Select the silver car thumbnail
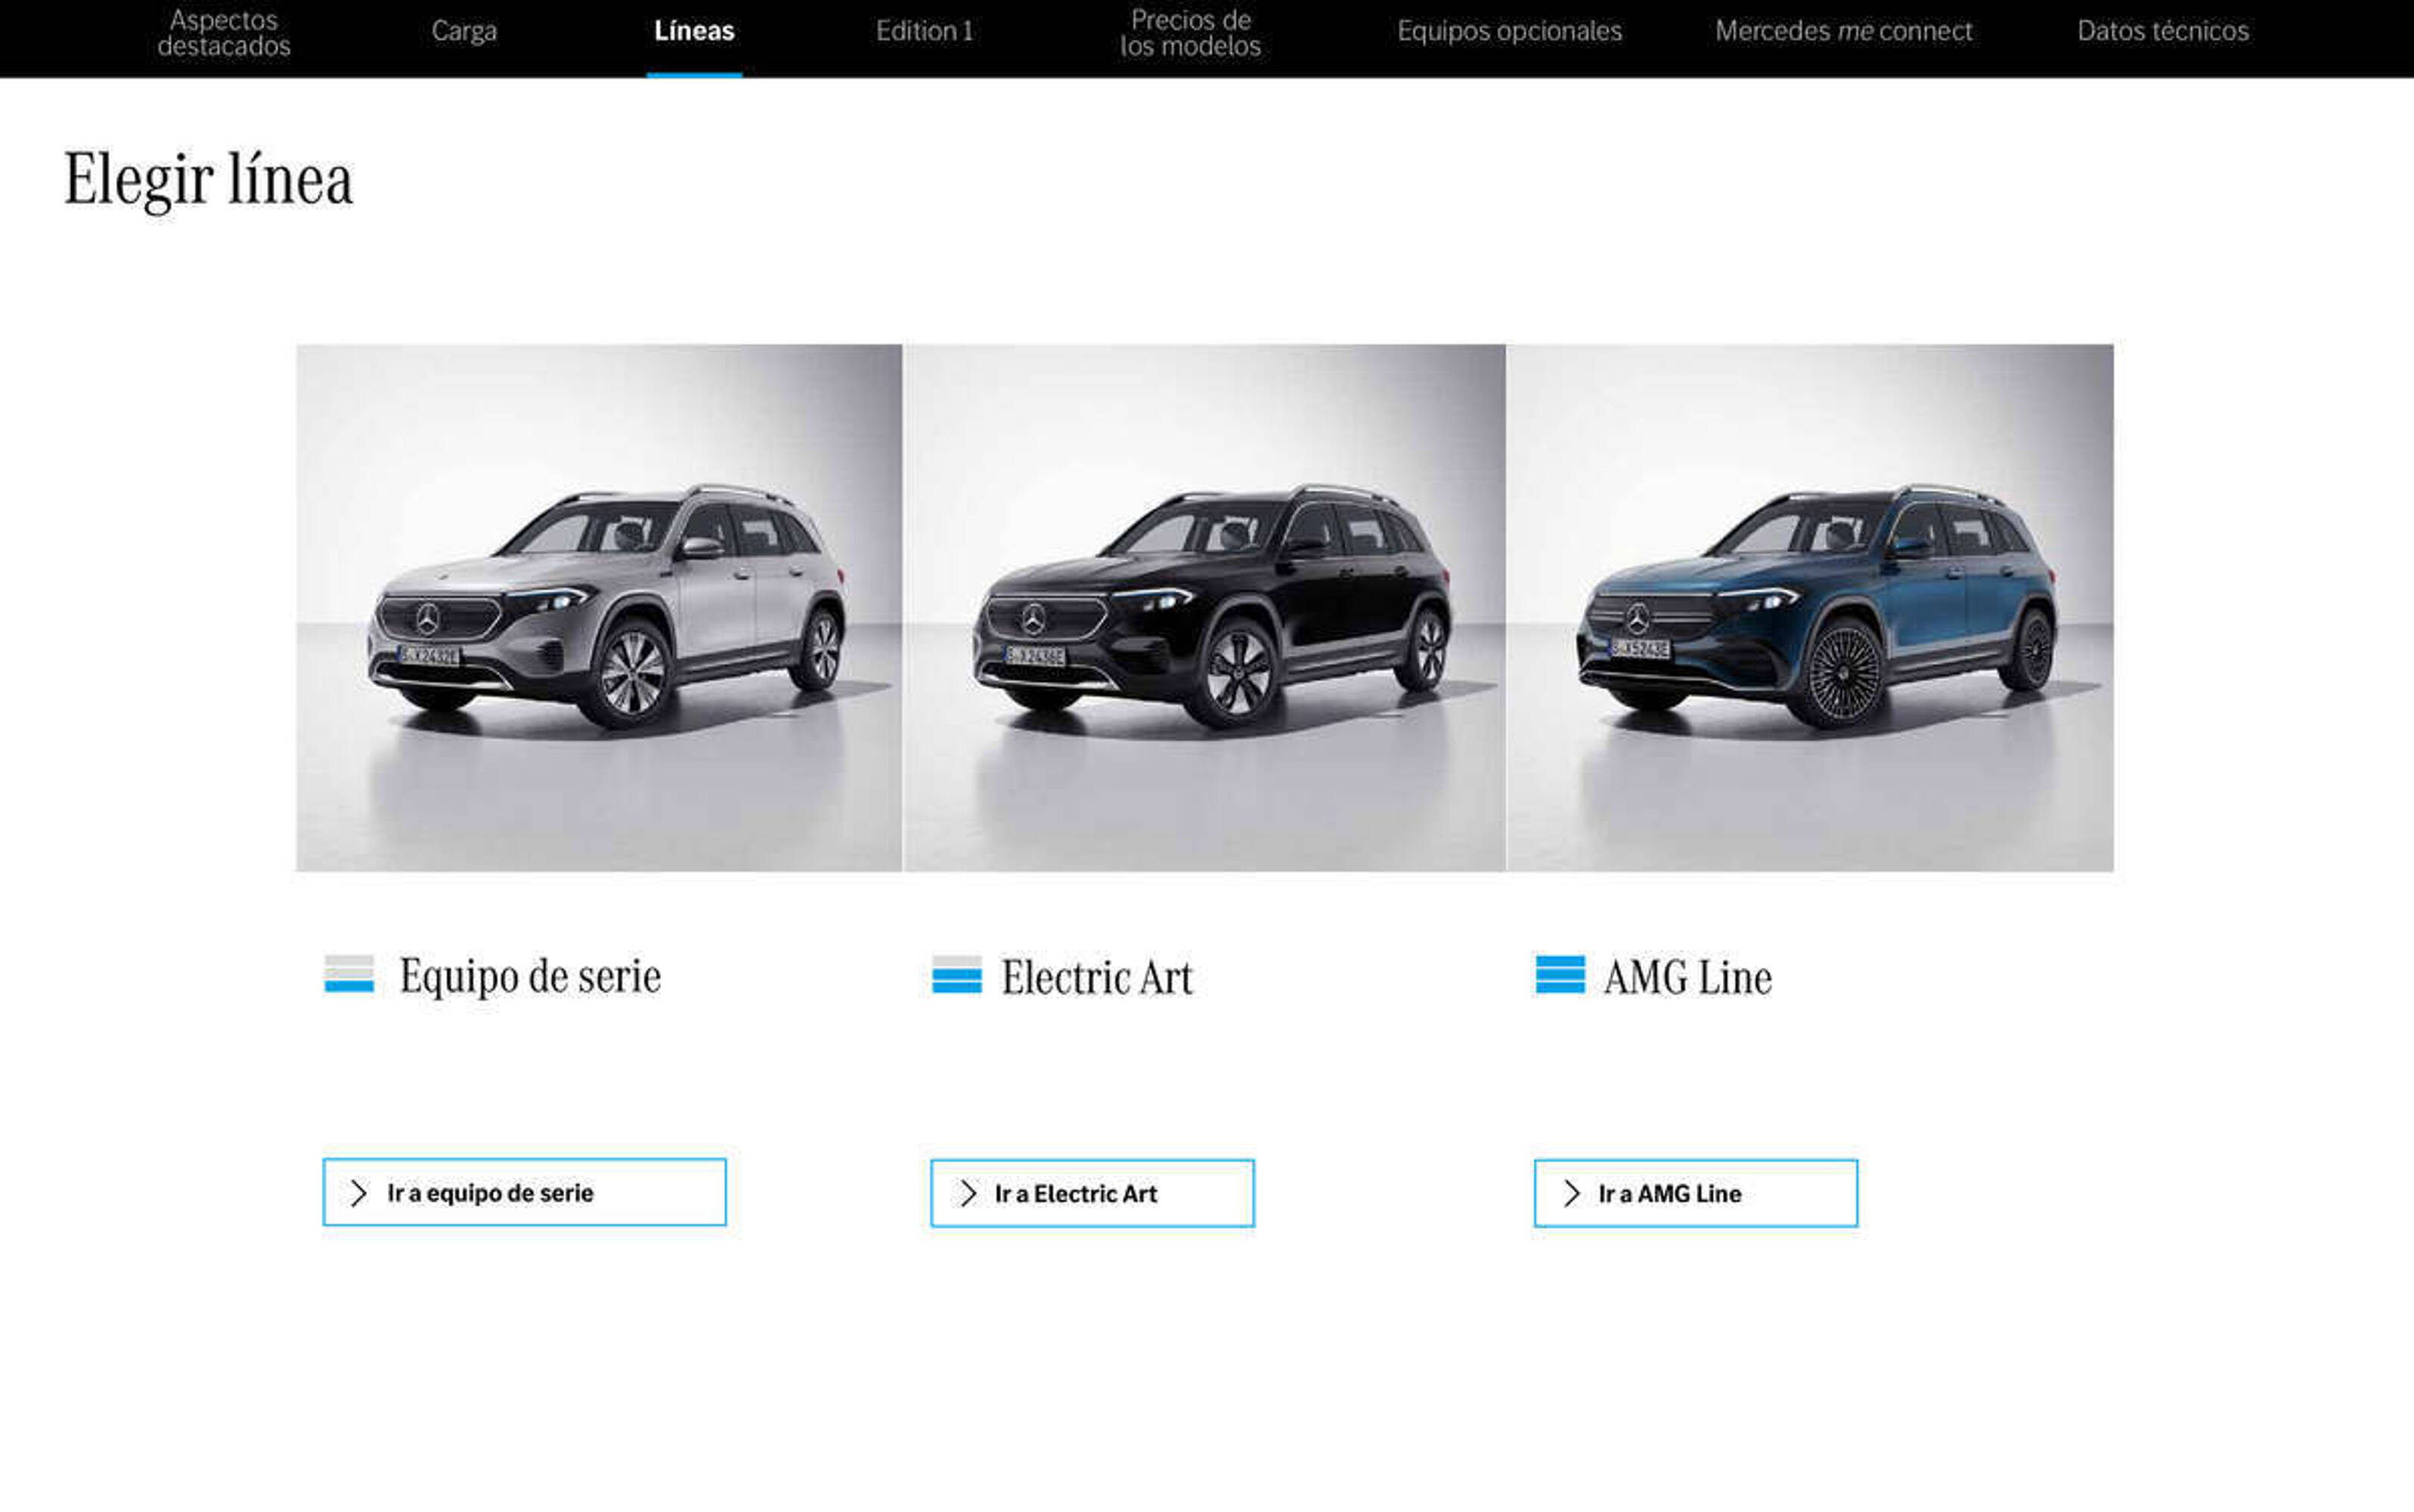The image size is (2414, 1512). 599,608
